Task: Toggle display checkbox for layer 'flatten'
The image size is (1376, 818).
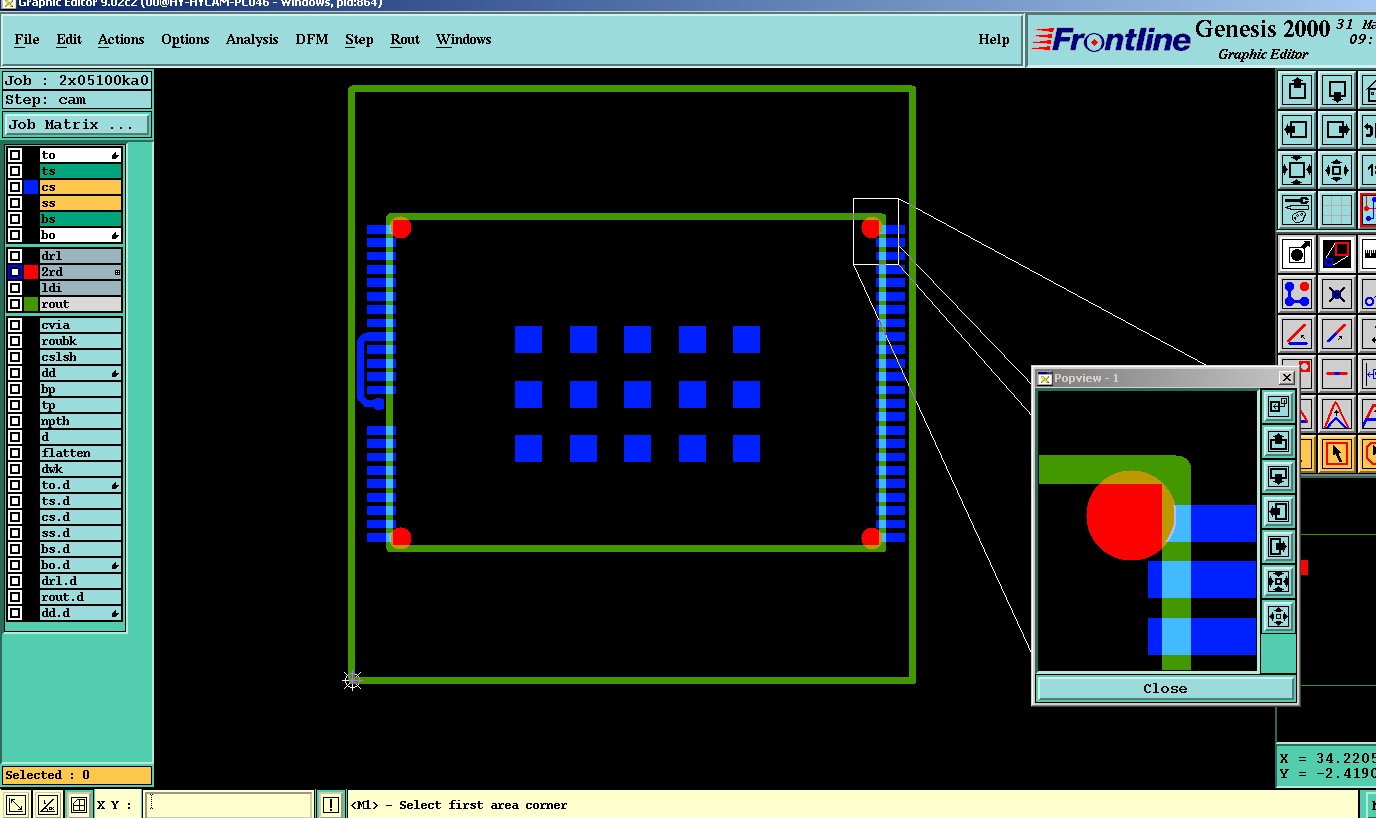Action: click(15, 453)
